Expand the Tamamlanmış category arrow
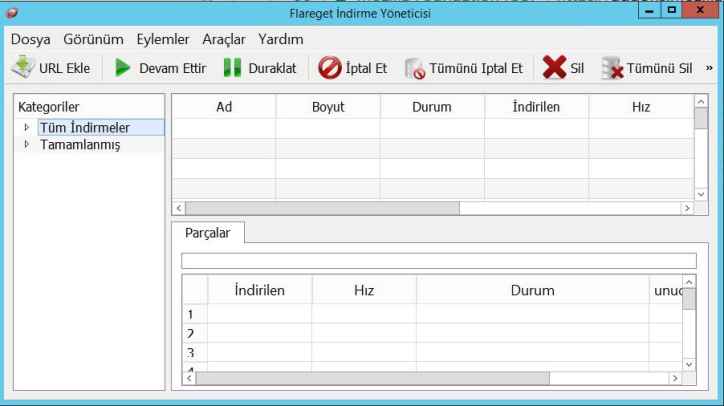The image size is (724, 406). click(27, 145)
